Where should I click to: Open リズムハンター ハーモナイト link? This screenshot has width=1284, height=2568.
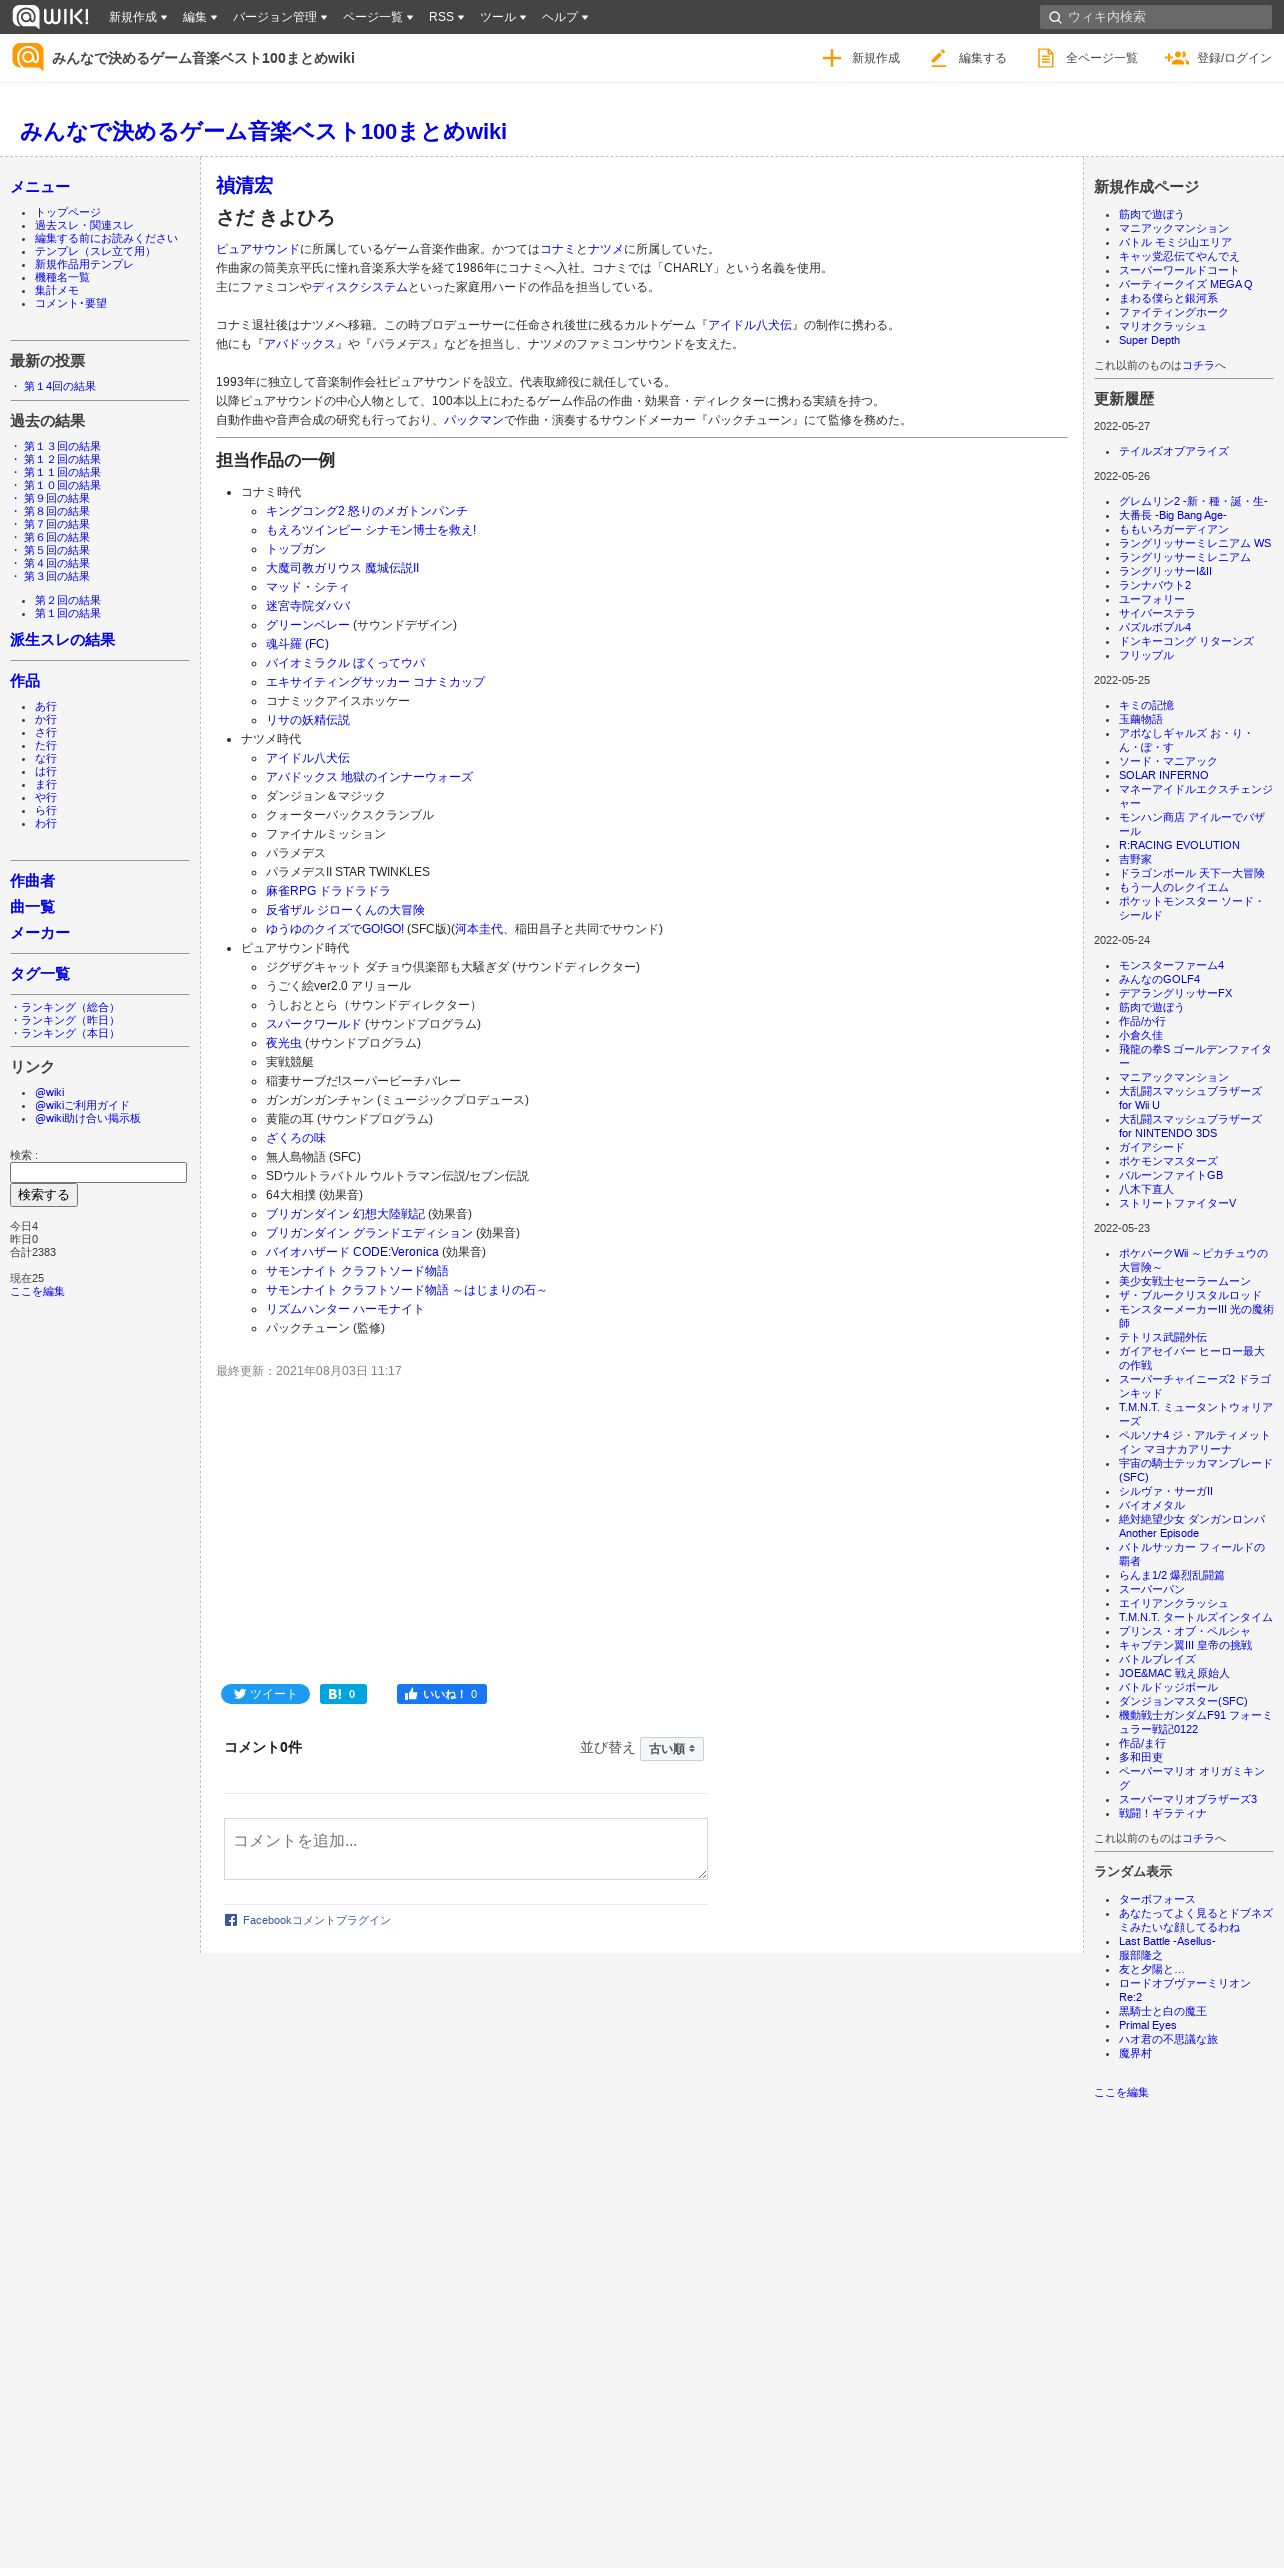coord(345,1309)
